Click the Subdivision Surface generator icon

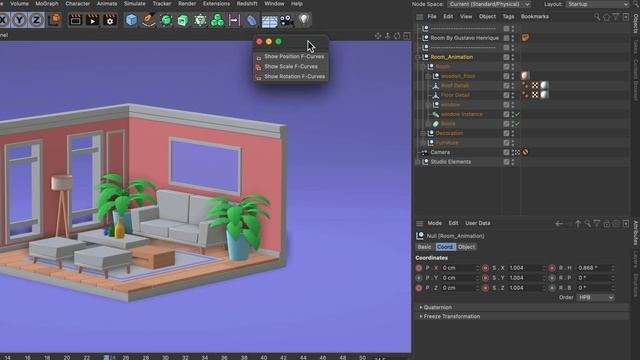click(x=166, y=20)
